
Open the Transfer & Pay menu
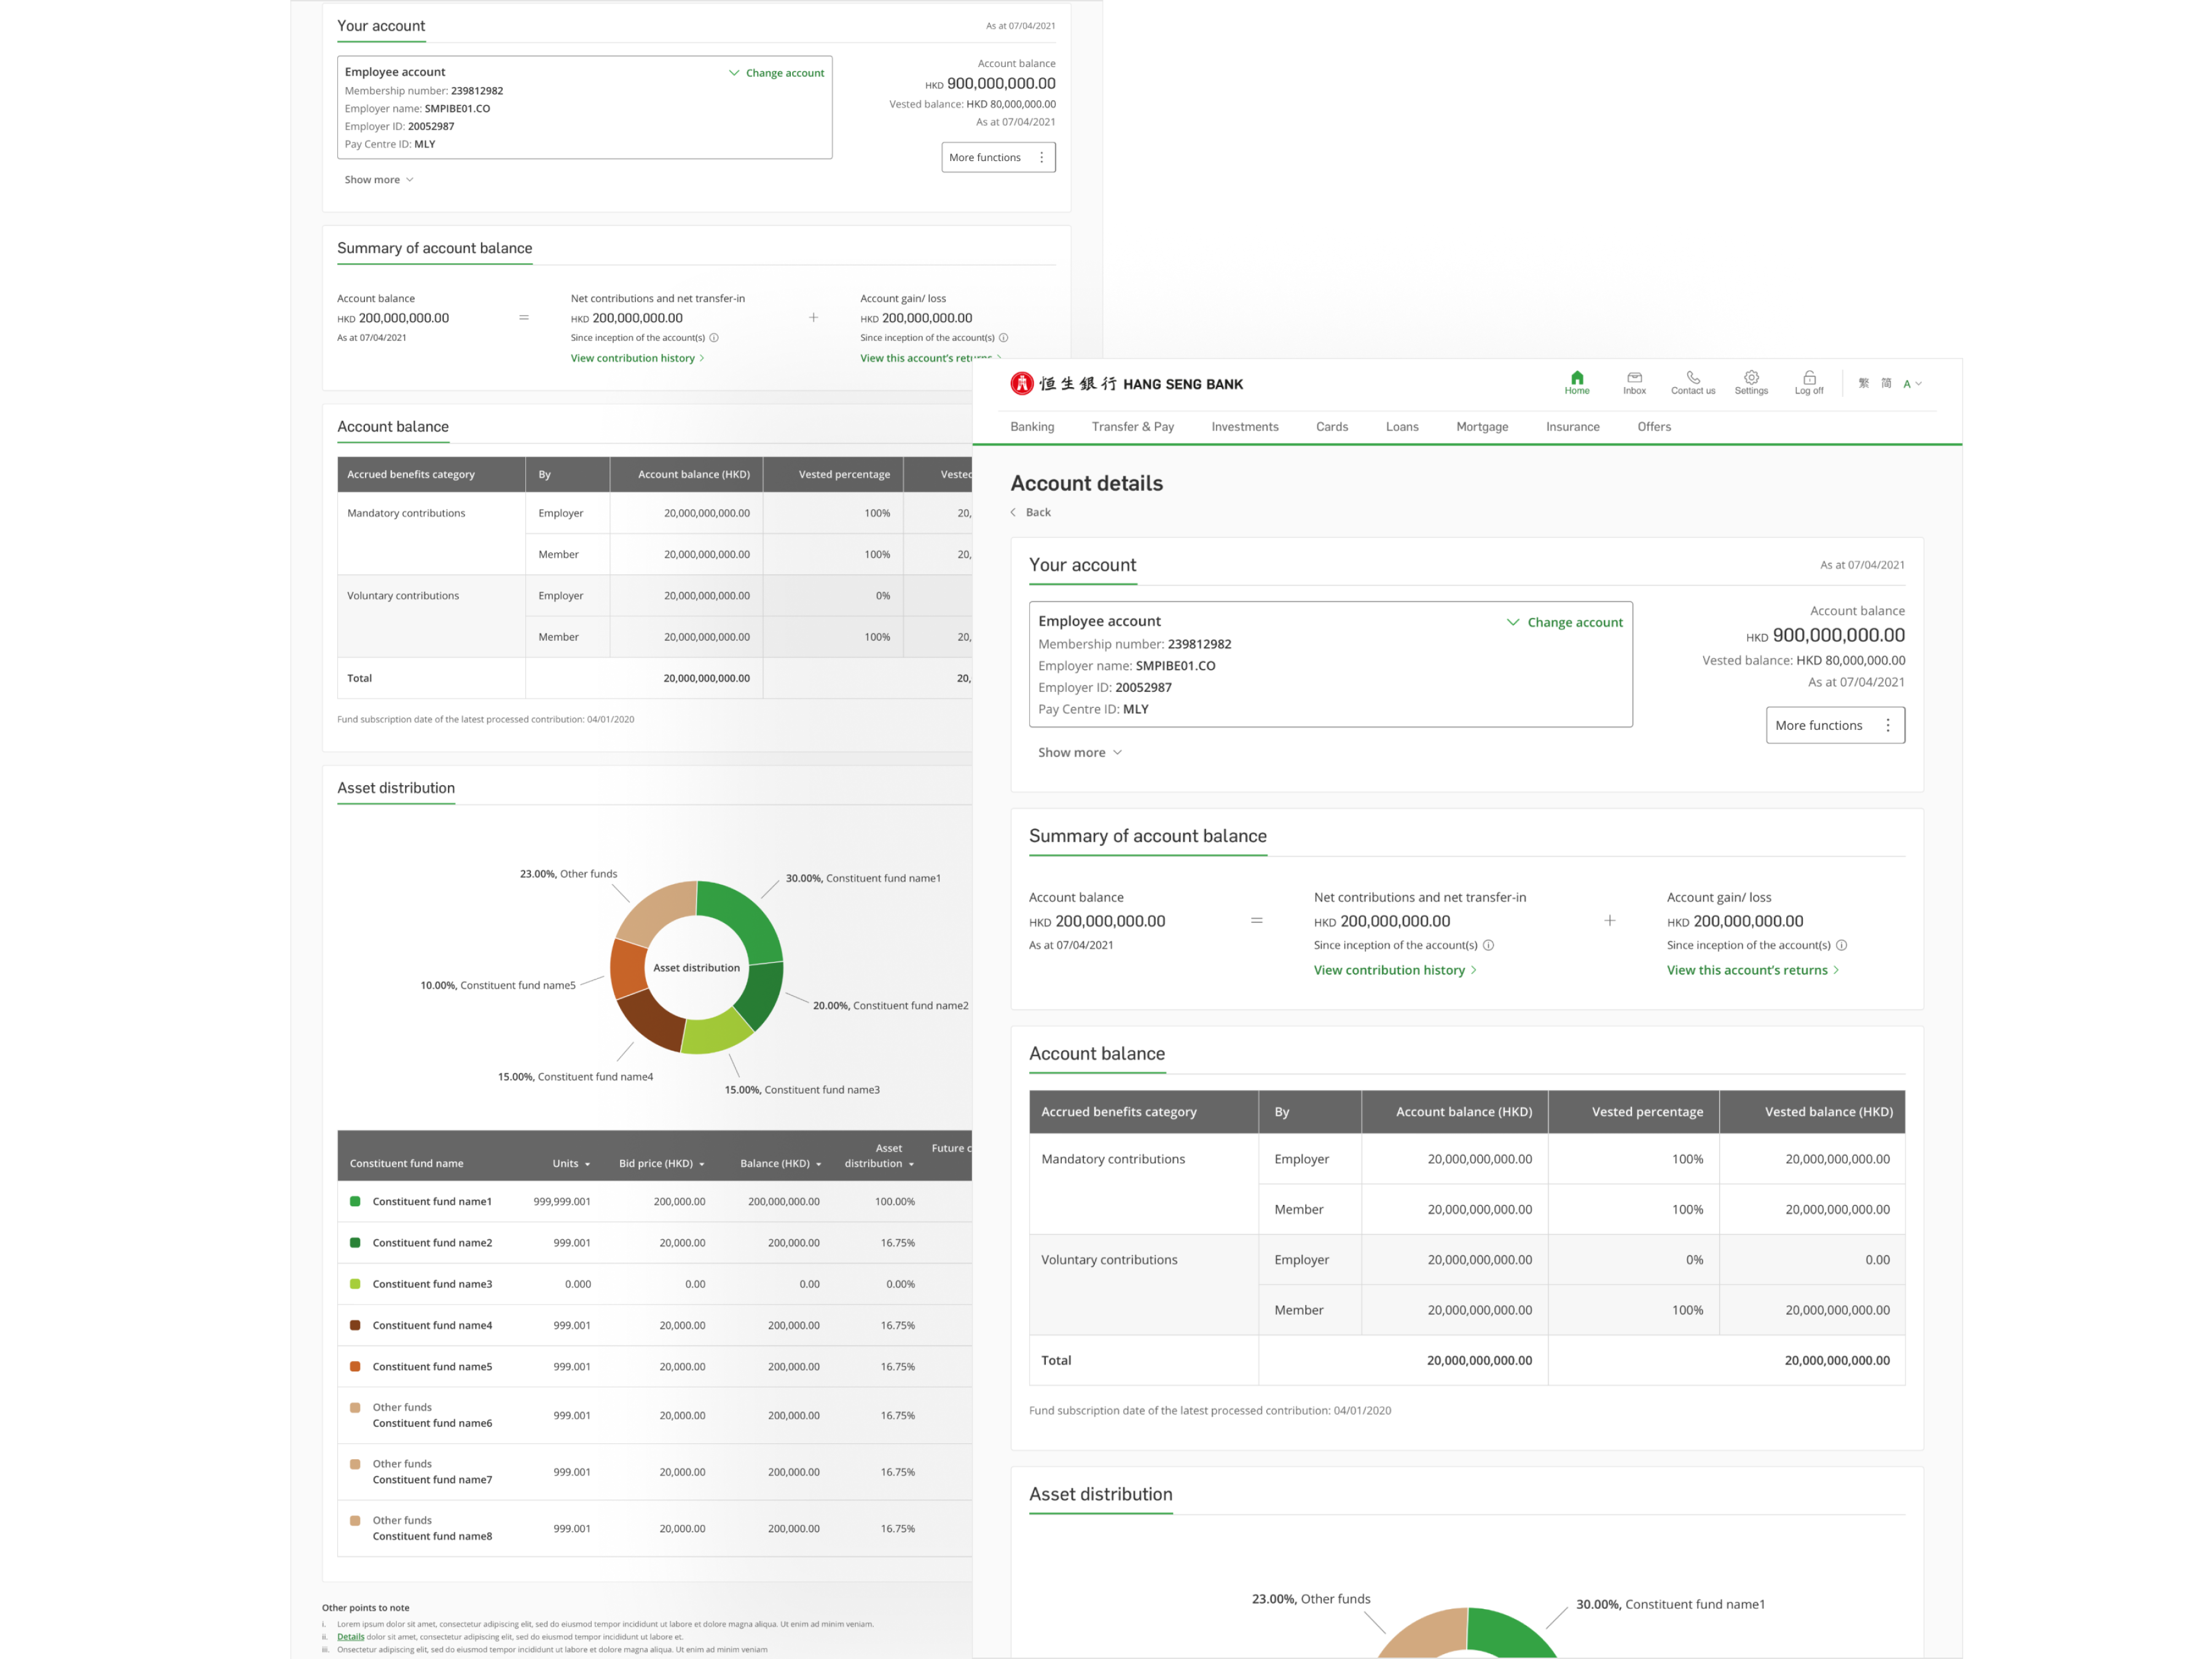(x=1132, y=427)
